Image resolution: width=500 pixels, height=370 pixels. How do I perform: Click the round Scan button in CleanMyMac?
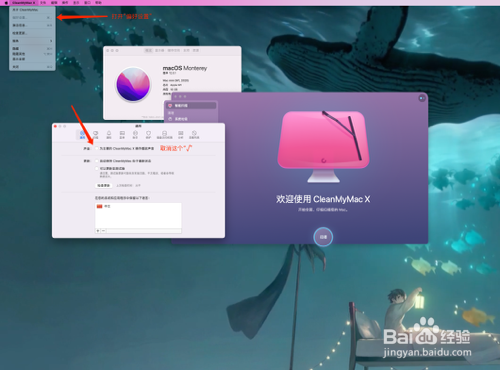(323, 237)
